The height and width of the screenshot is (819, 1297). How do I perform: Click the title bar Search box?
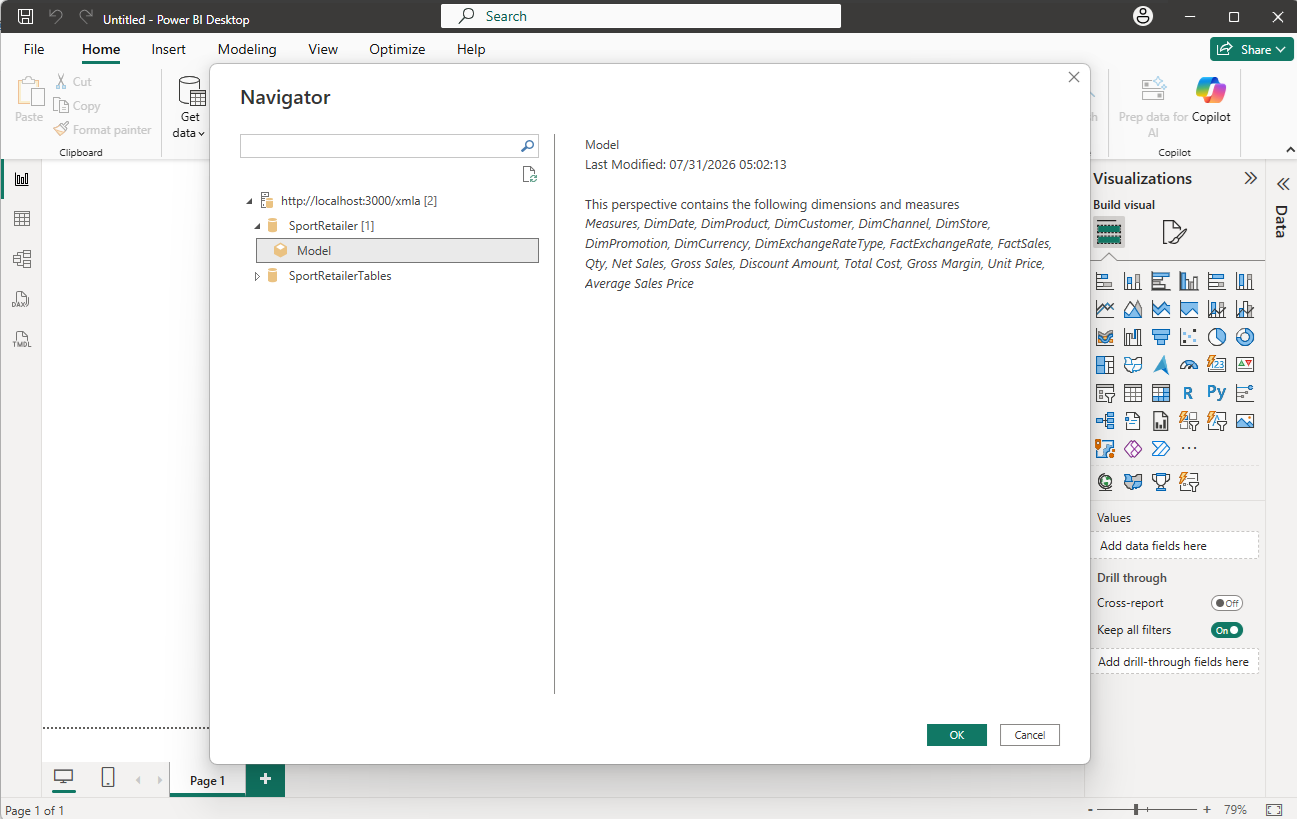[641, 16]
